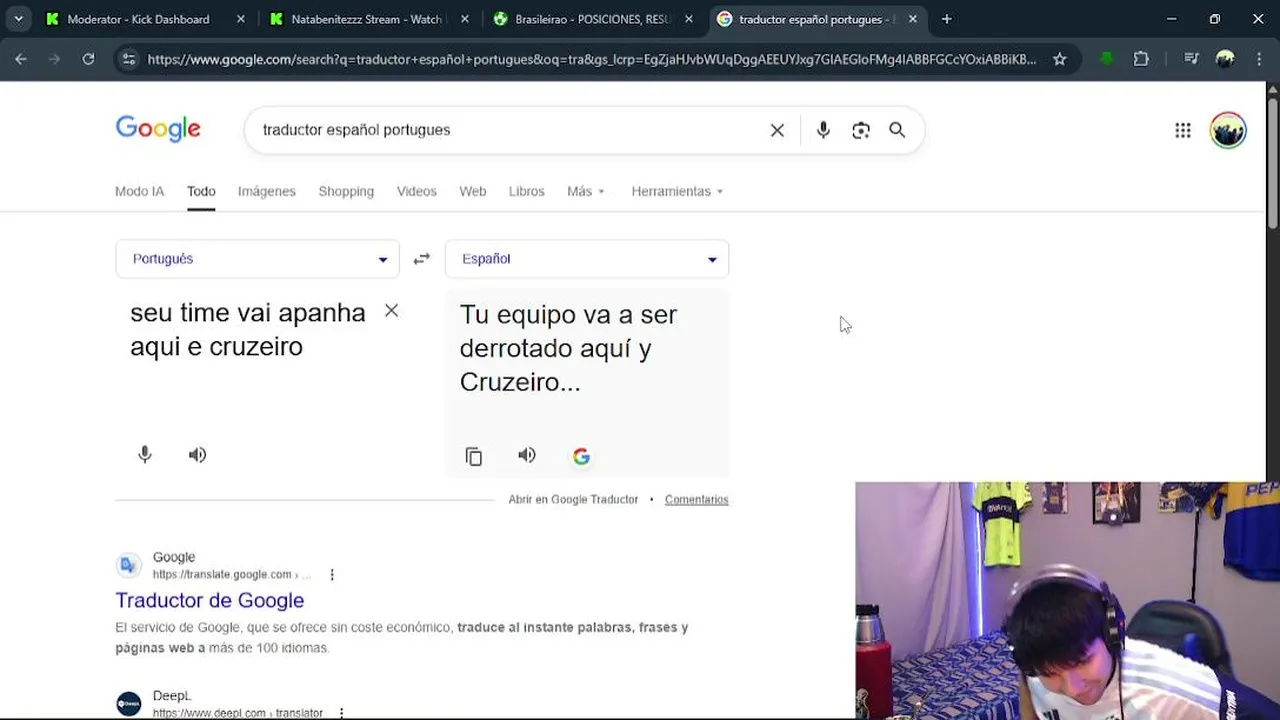
Task: Open the media control toolbar icon
Action: coord(1191,59)
